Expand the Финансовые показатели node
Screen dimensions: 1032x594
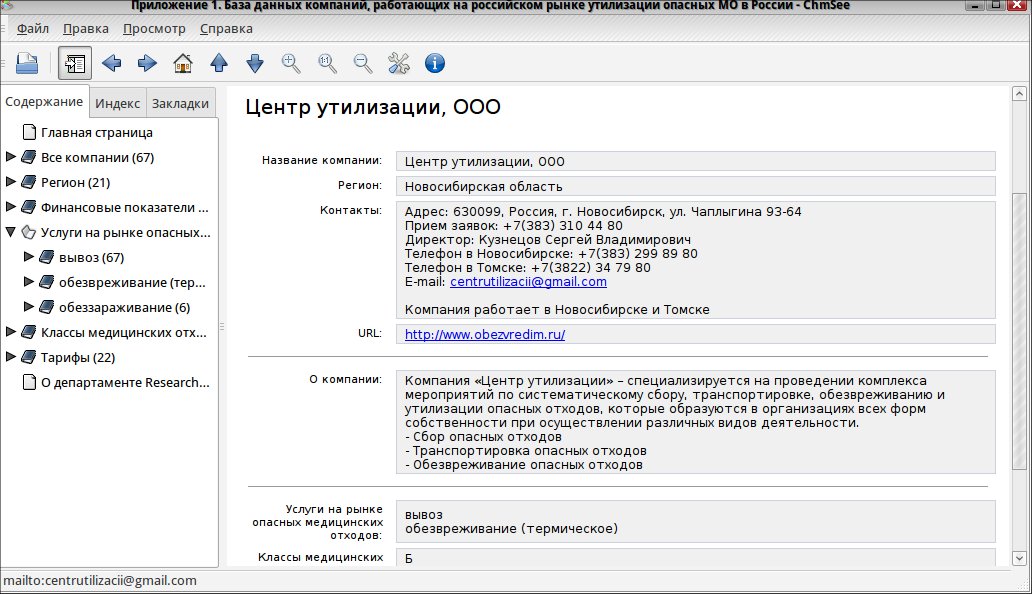coord(11,207)
